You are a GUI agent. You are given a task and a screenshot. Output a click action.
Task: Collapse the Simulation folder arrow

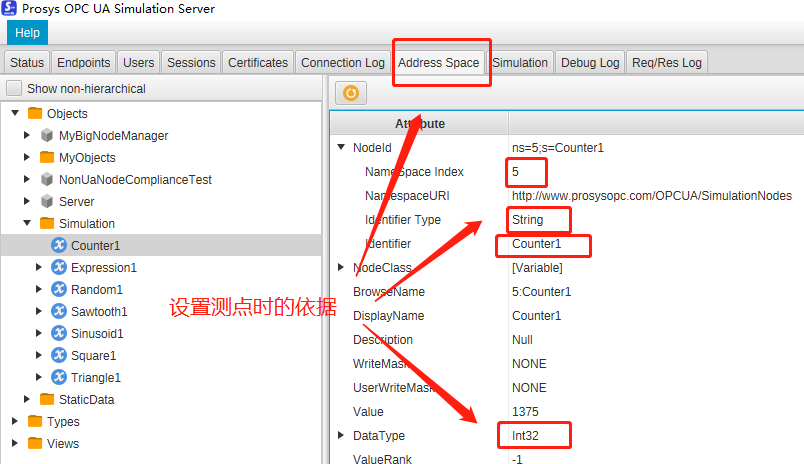pos(27,223)
